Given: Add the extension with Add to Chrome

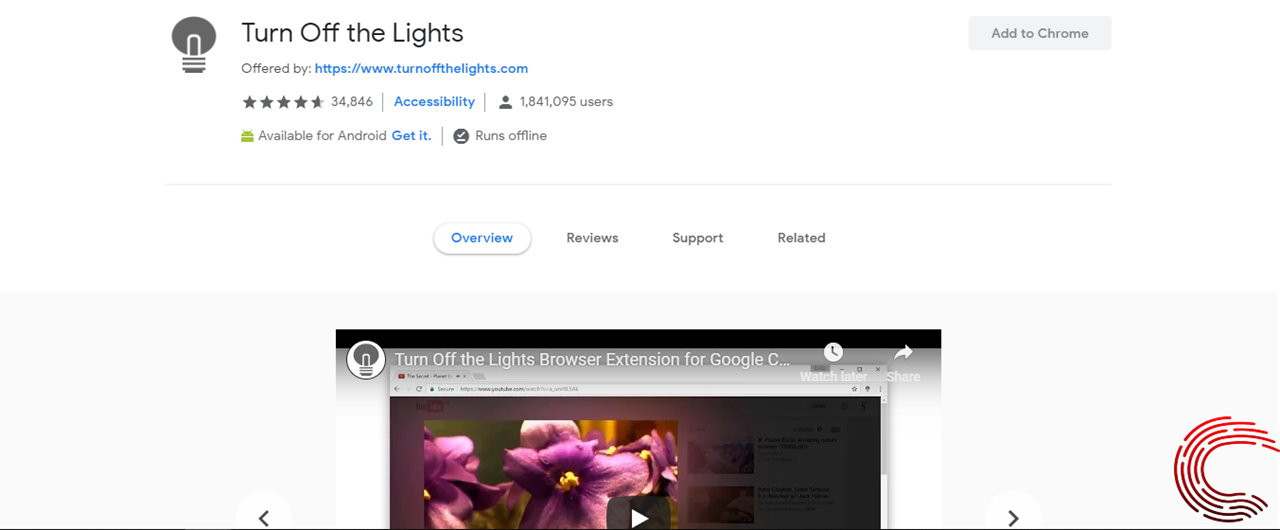Looking at the screenshot, I should pos(1040,33).
